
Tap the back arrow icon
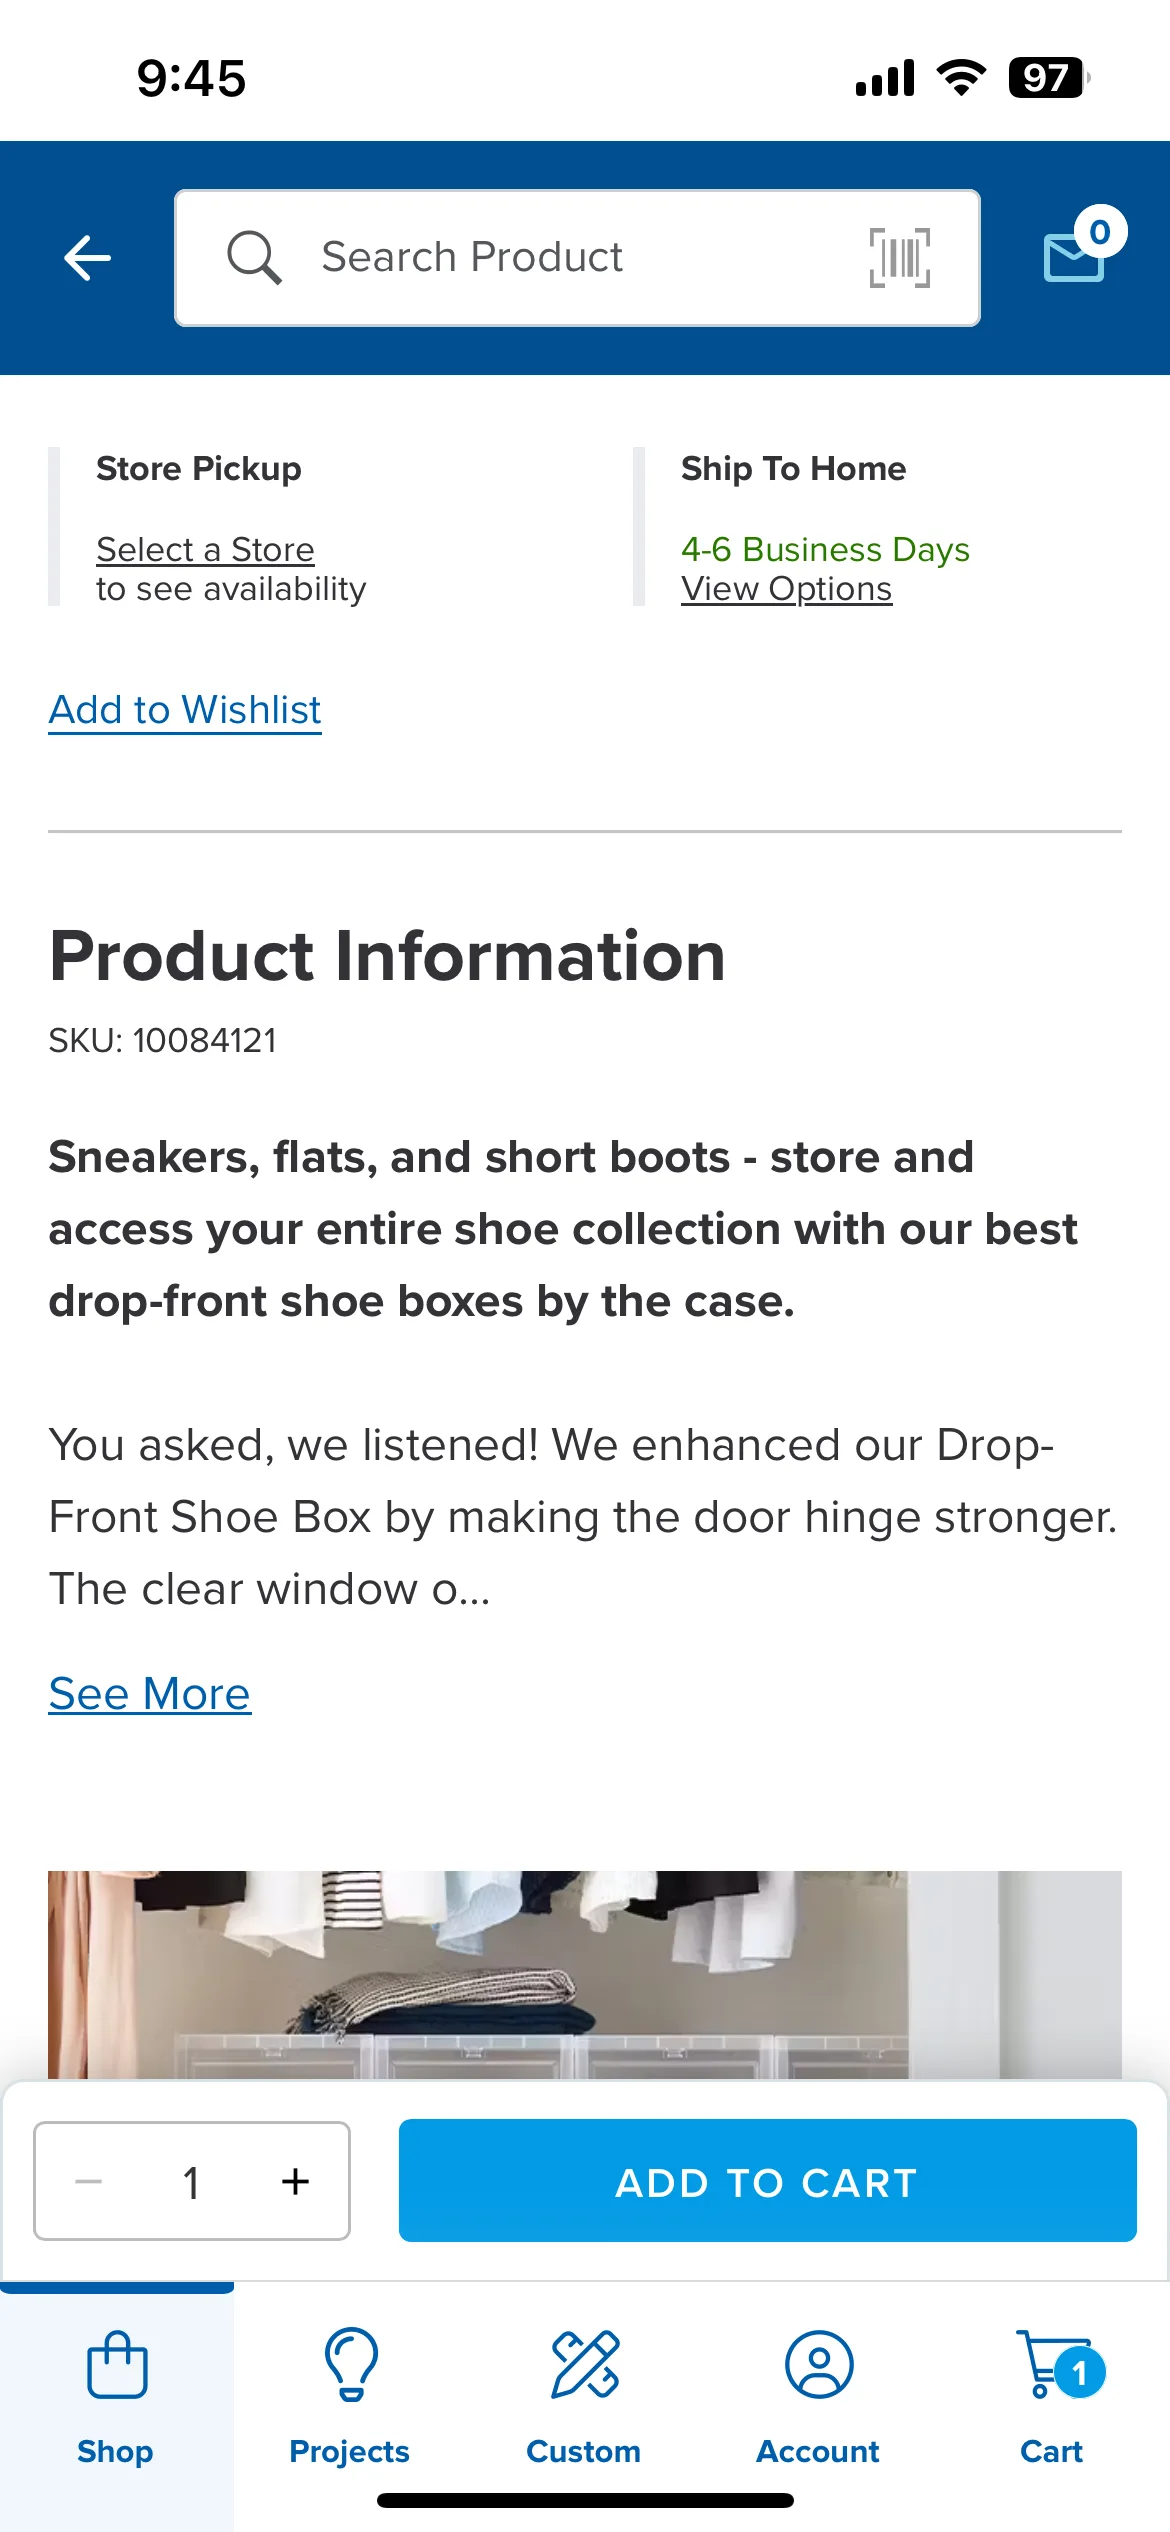coord(87,258)
